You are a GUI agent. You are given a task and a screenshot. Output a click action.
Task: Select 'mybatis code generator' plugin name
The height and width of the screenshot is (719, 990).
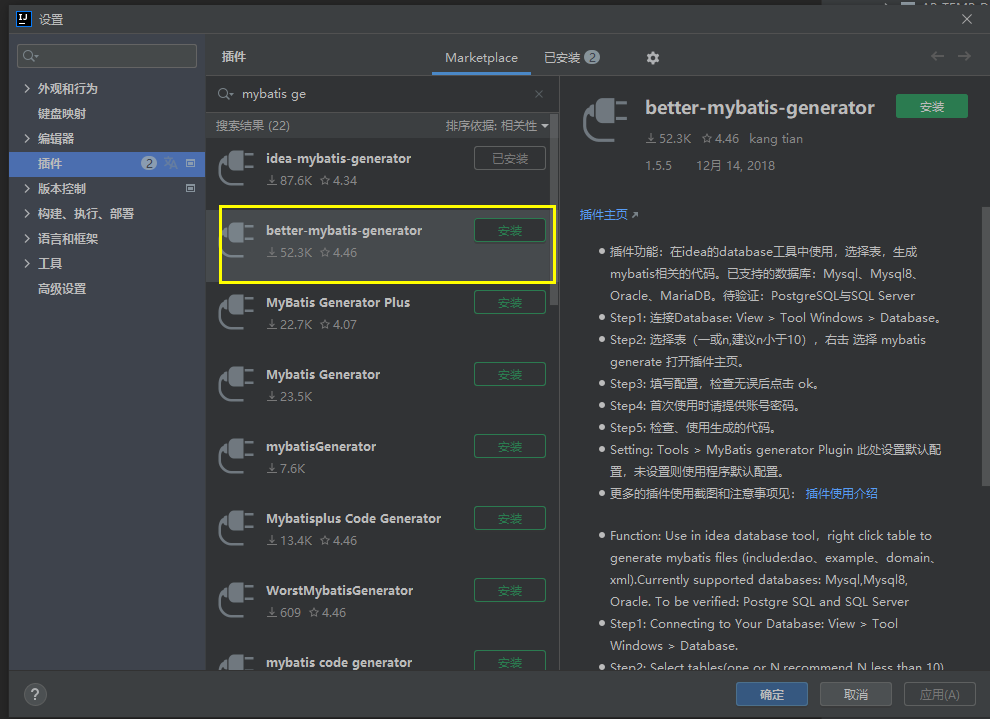click(339, 662)
